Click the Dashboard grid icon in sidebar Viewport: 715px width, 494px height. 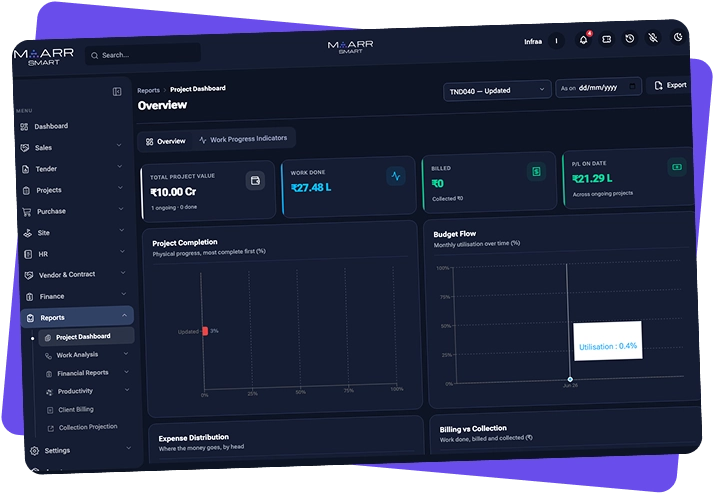pos(24,127)
